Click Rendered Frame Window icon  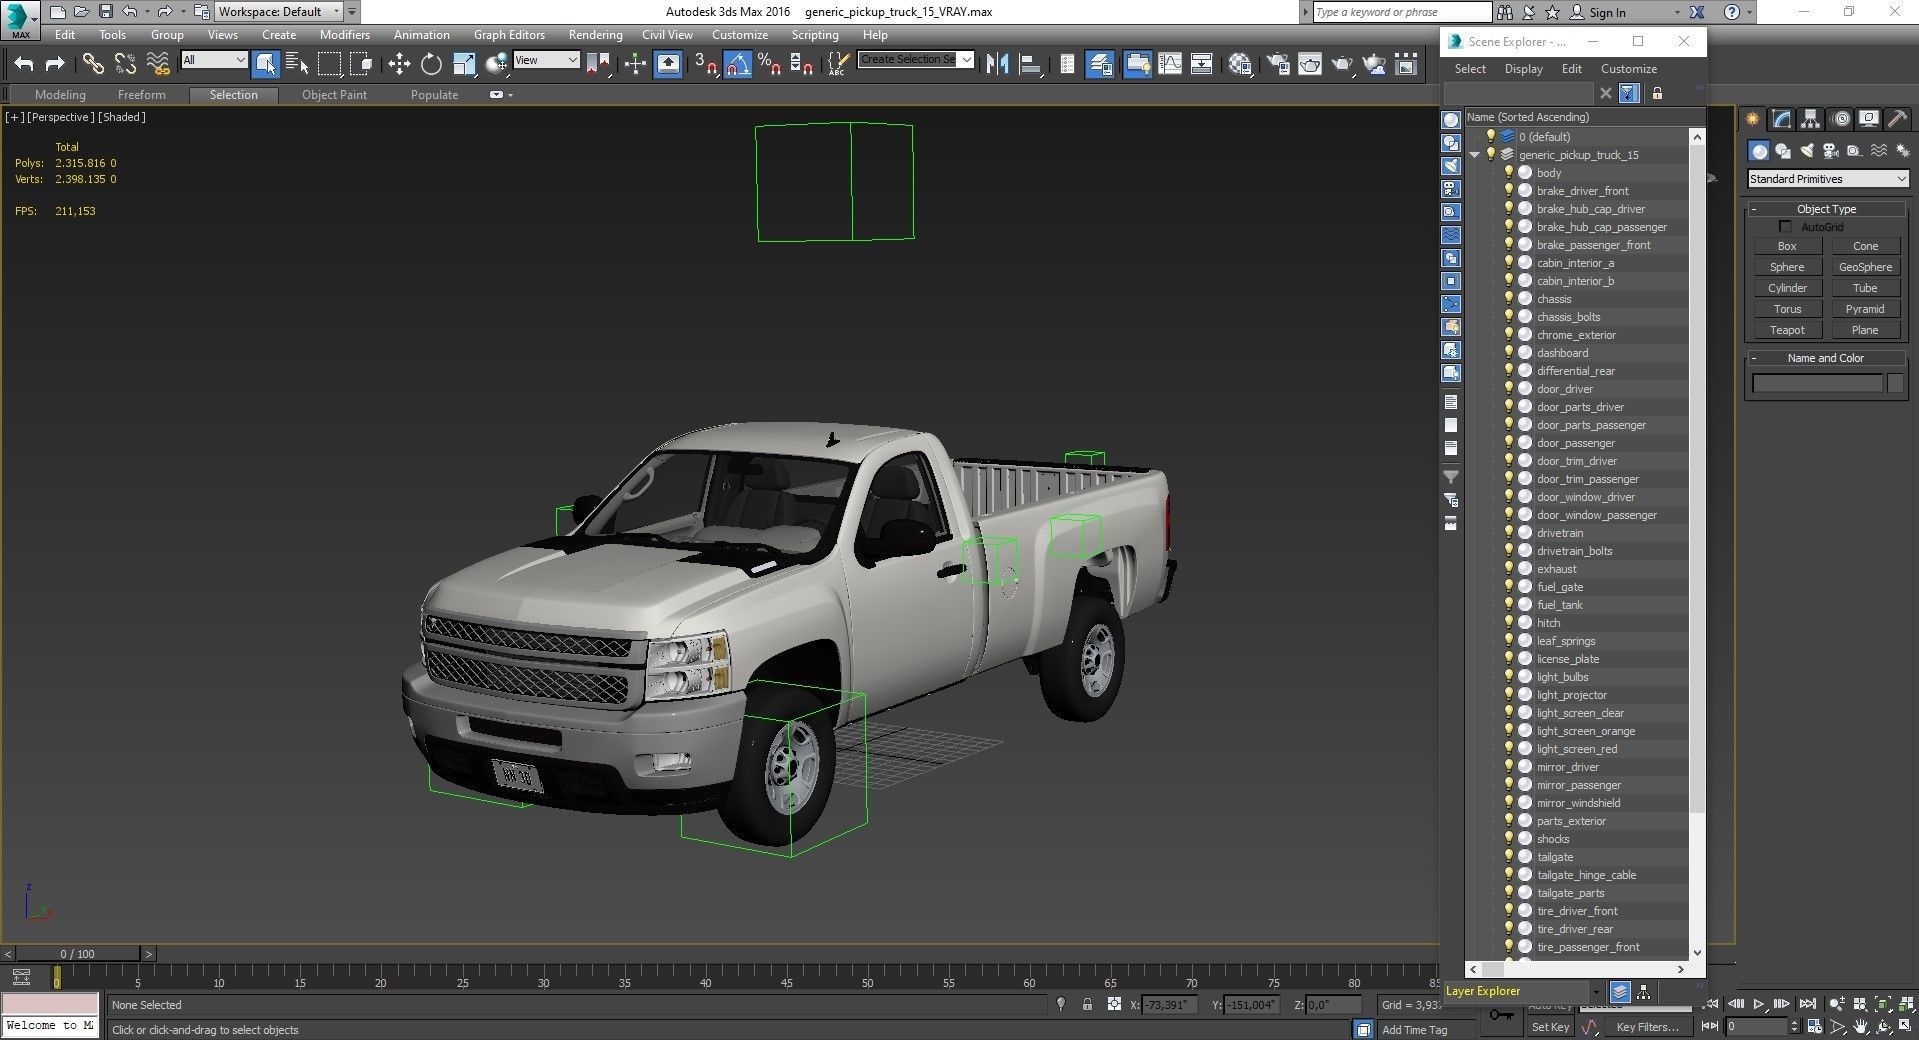coord(1310,63)
